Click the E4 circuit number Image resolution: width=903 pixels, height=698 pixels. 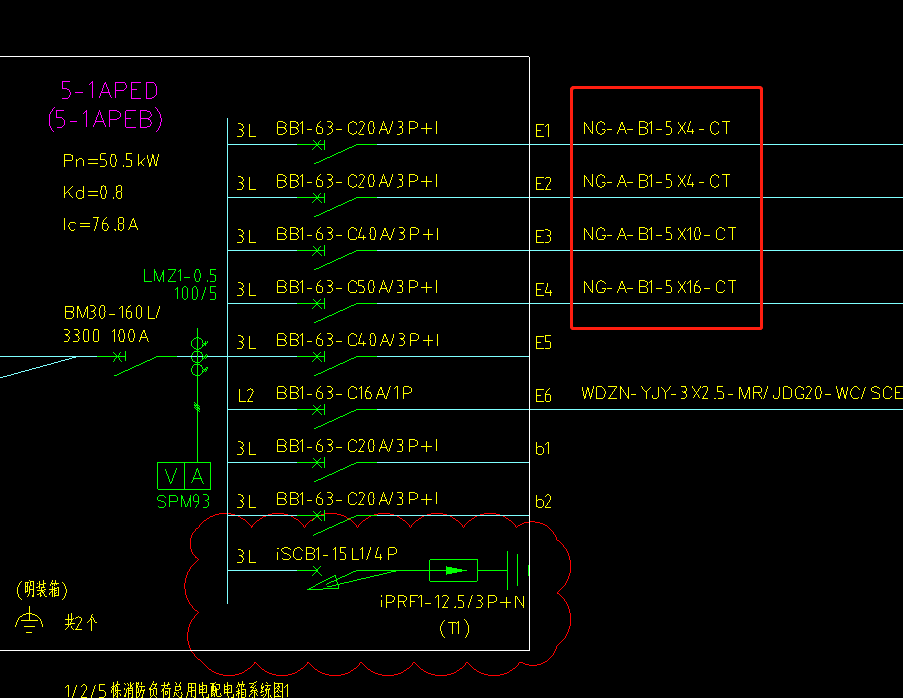point(543,290)
